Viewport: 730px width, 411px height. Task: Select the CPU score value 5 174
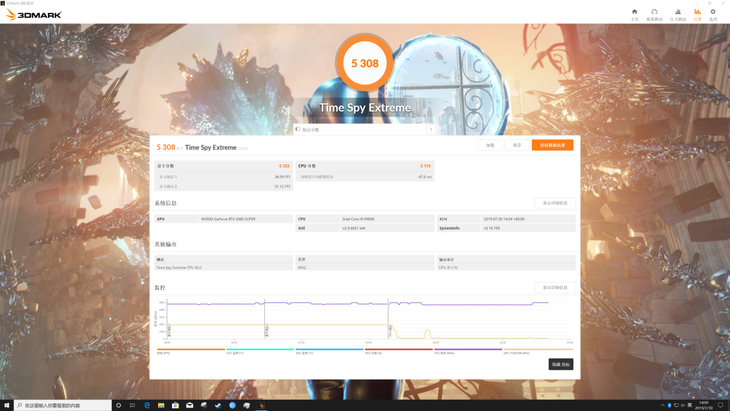[425, 166]
